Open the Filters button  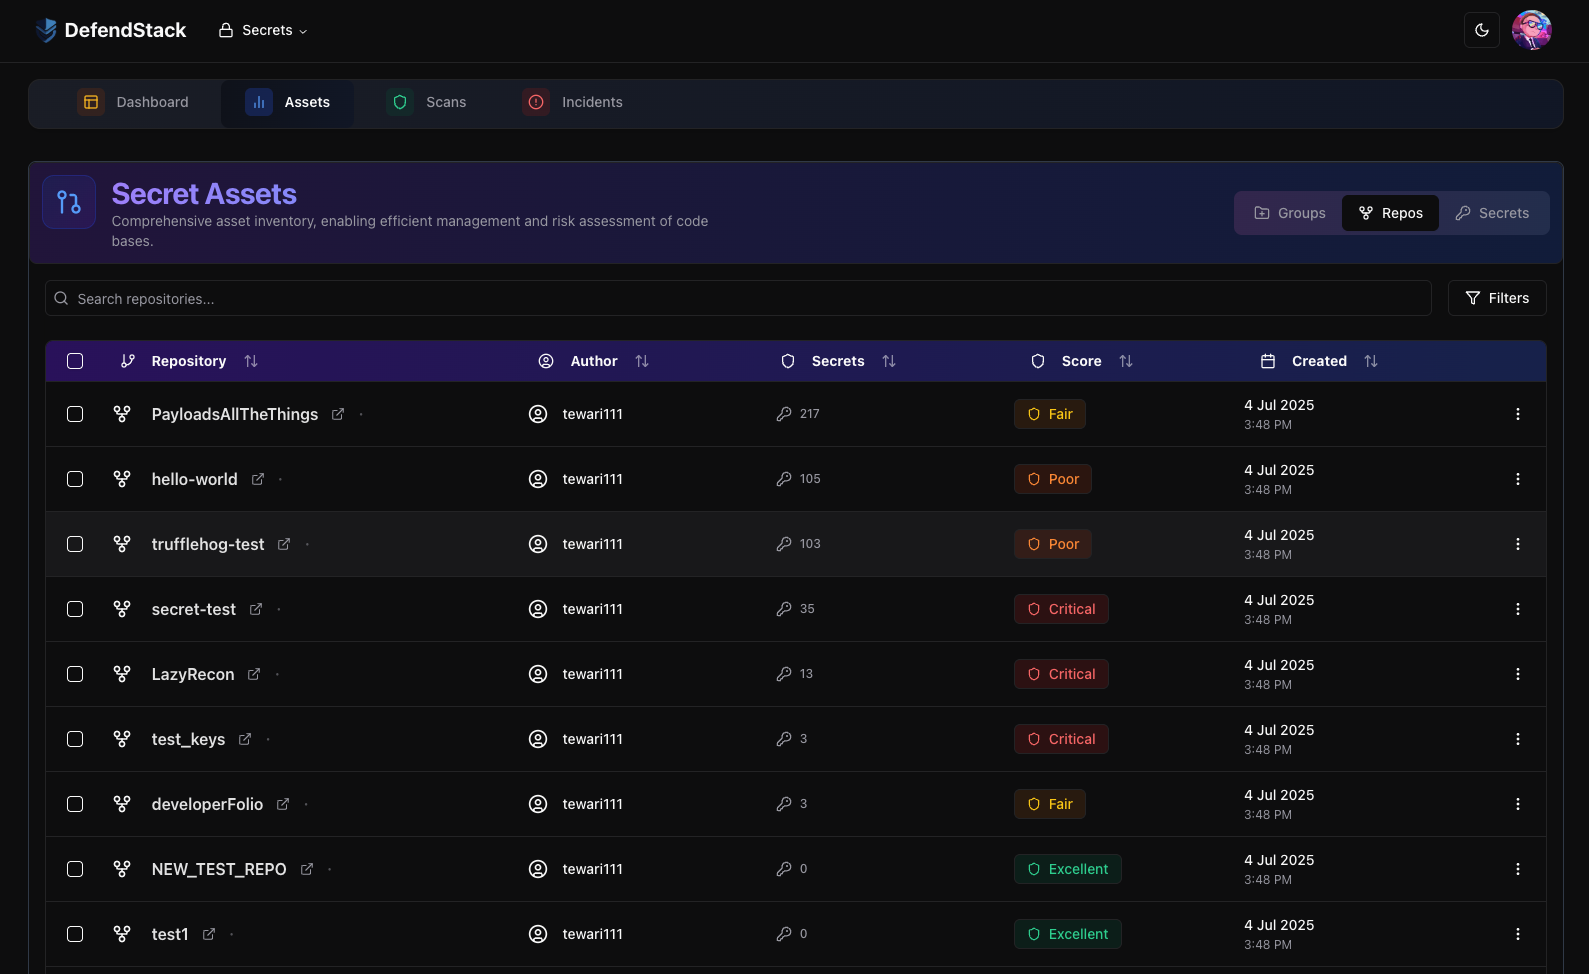pyautogui.click(x=1497, y=298)
